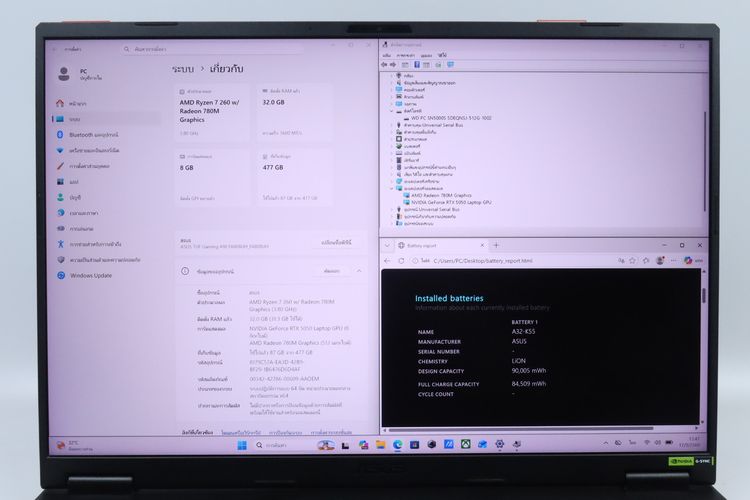The height and width of the screenshot is (500, 750).
Task: Add battery report page to favorites star
Action: [632, 261]
